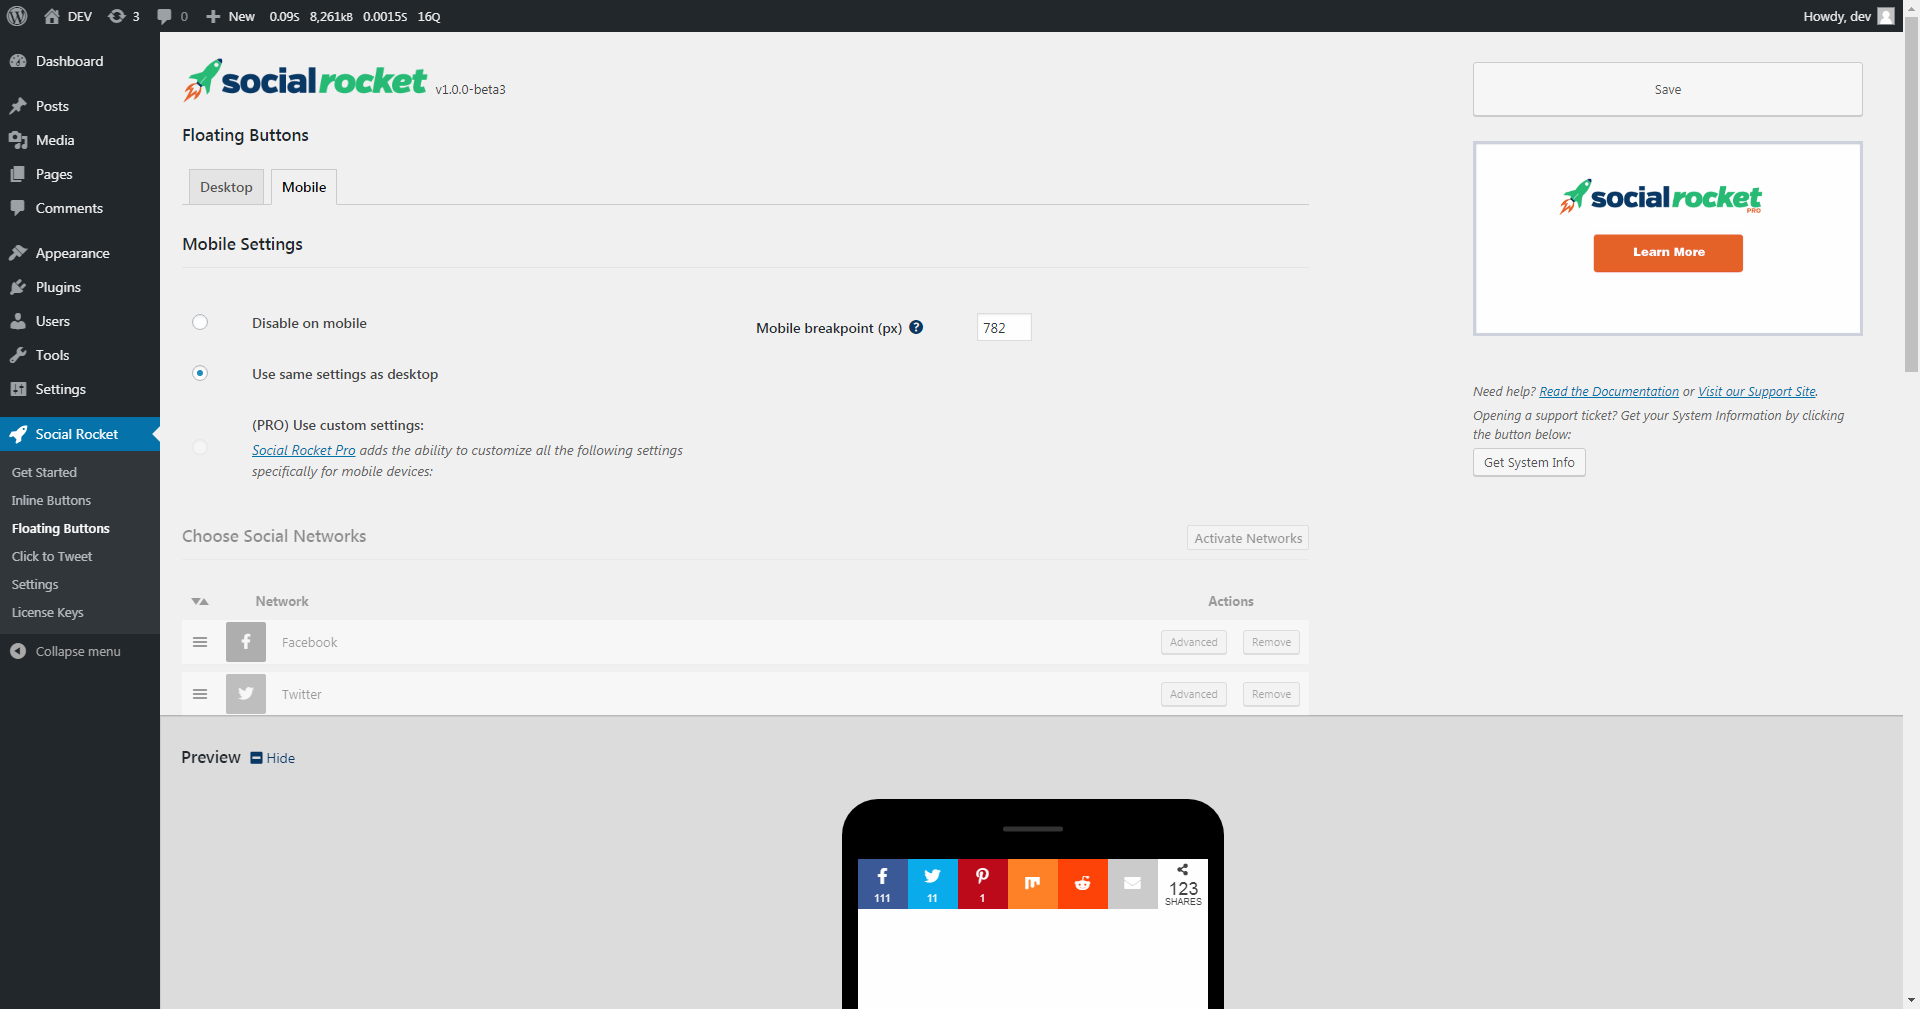Switch to the Mobile tab

pyautogui.click(x=304, y=187)
